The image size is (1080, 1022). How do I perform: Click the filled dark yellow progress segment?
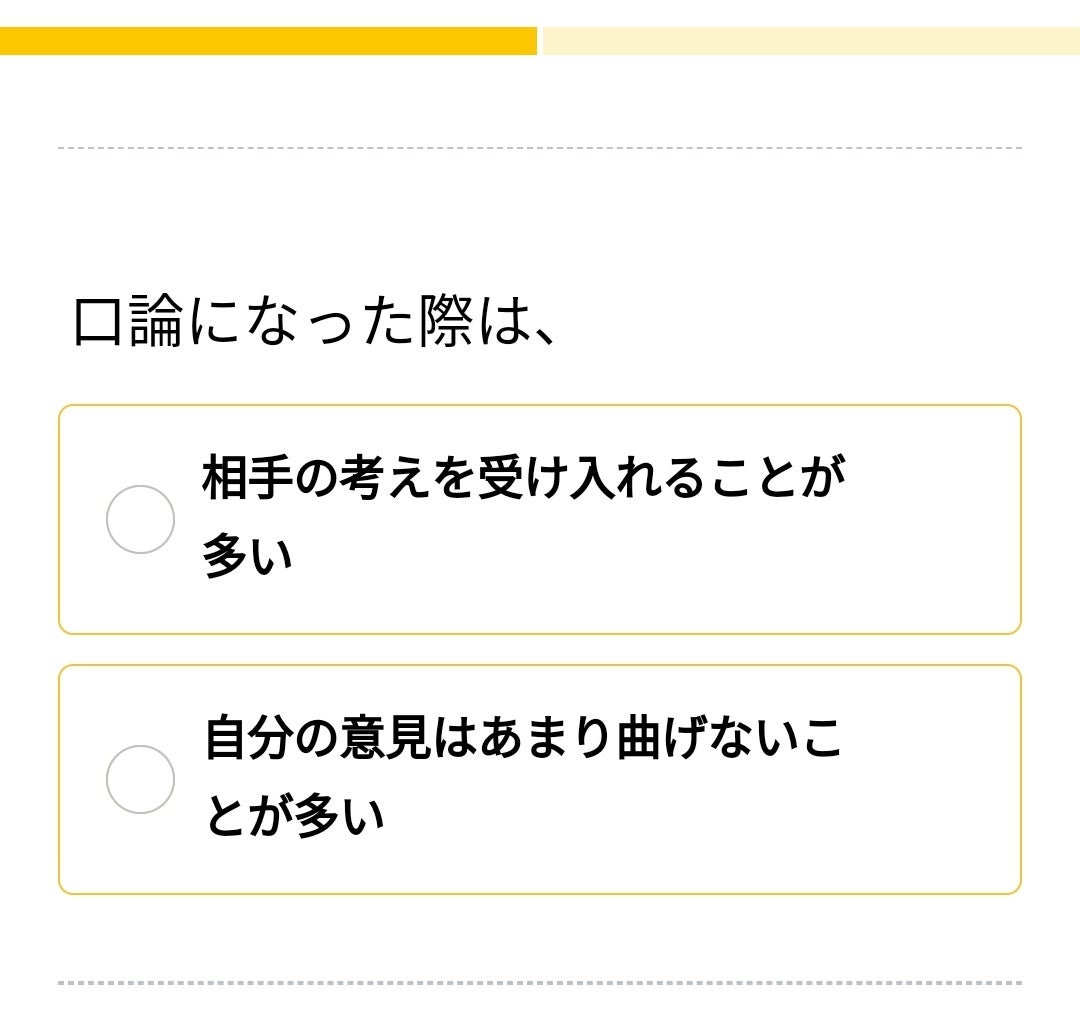268,41
